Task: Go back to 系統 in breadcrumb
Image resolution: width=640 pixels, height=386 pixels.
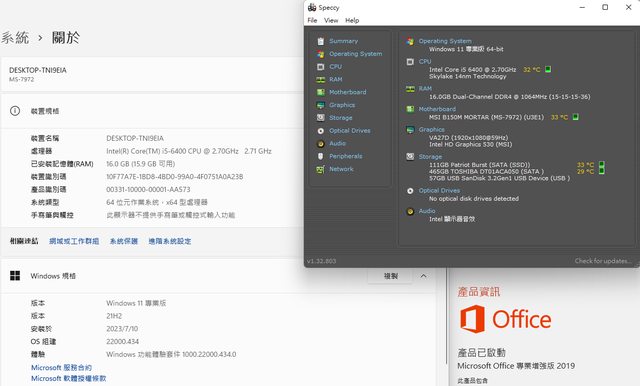Action: click(x=15, y=38)
